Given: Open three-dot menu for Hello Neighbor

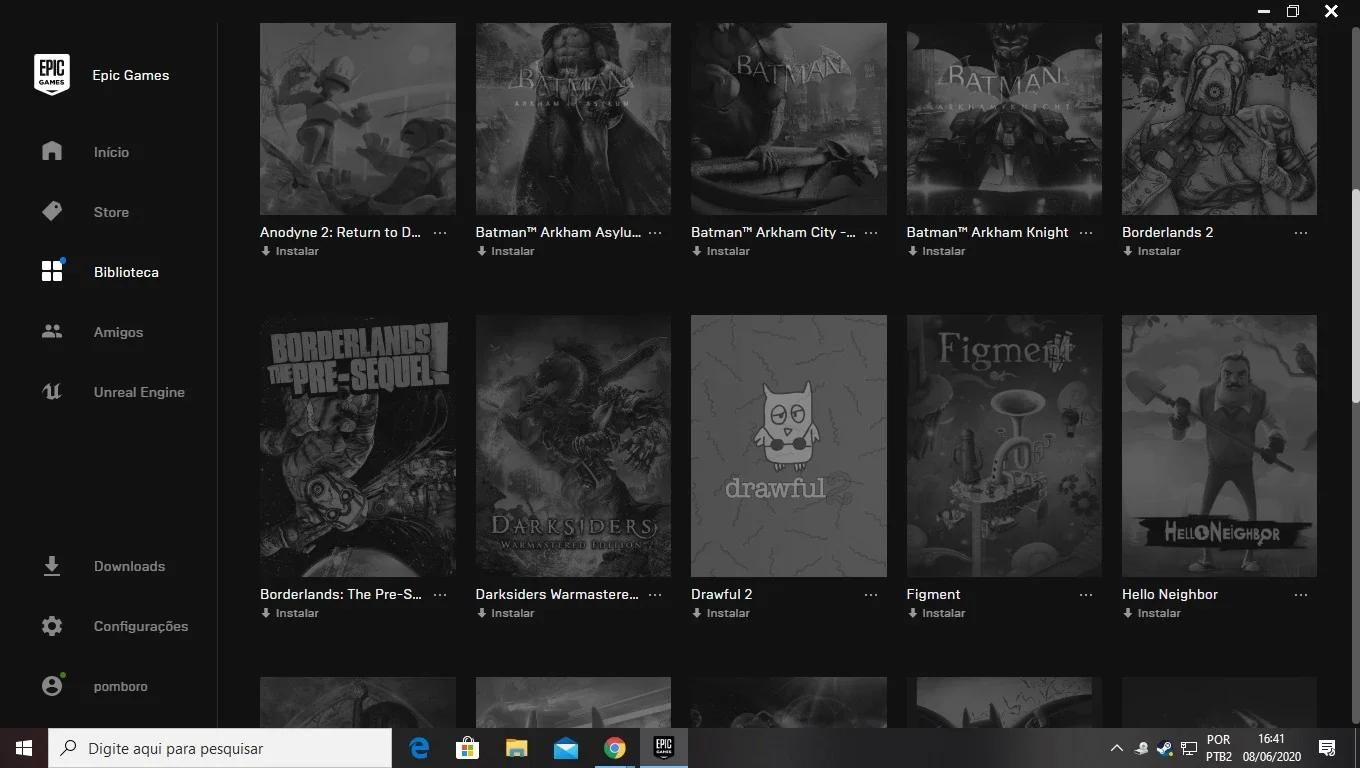Looking at the screenshot, I should [1300, 594].
